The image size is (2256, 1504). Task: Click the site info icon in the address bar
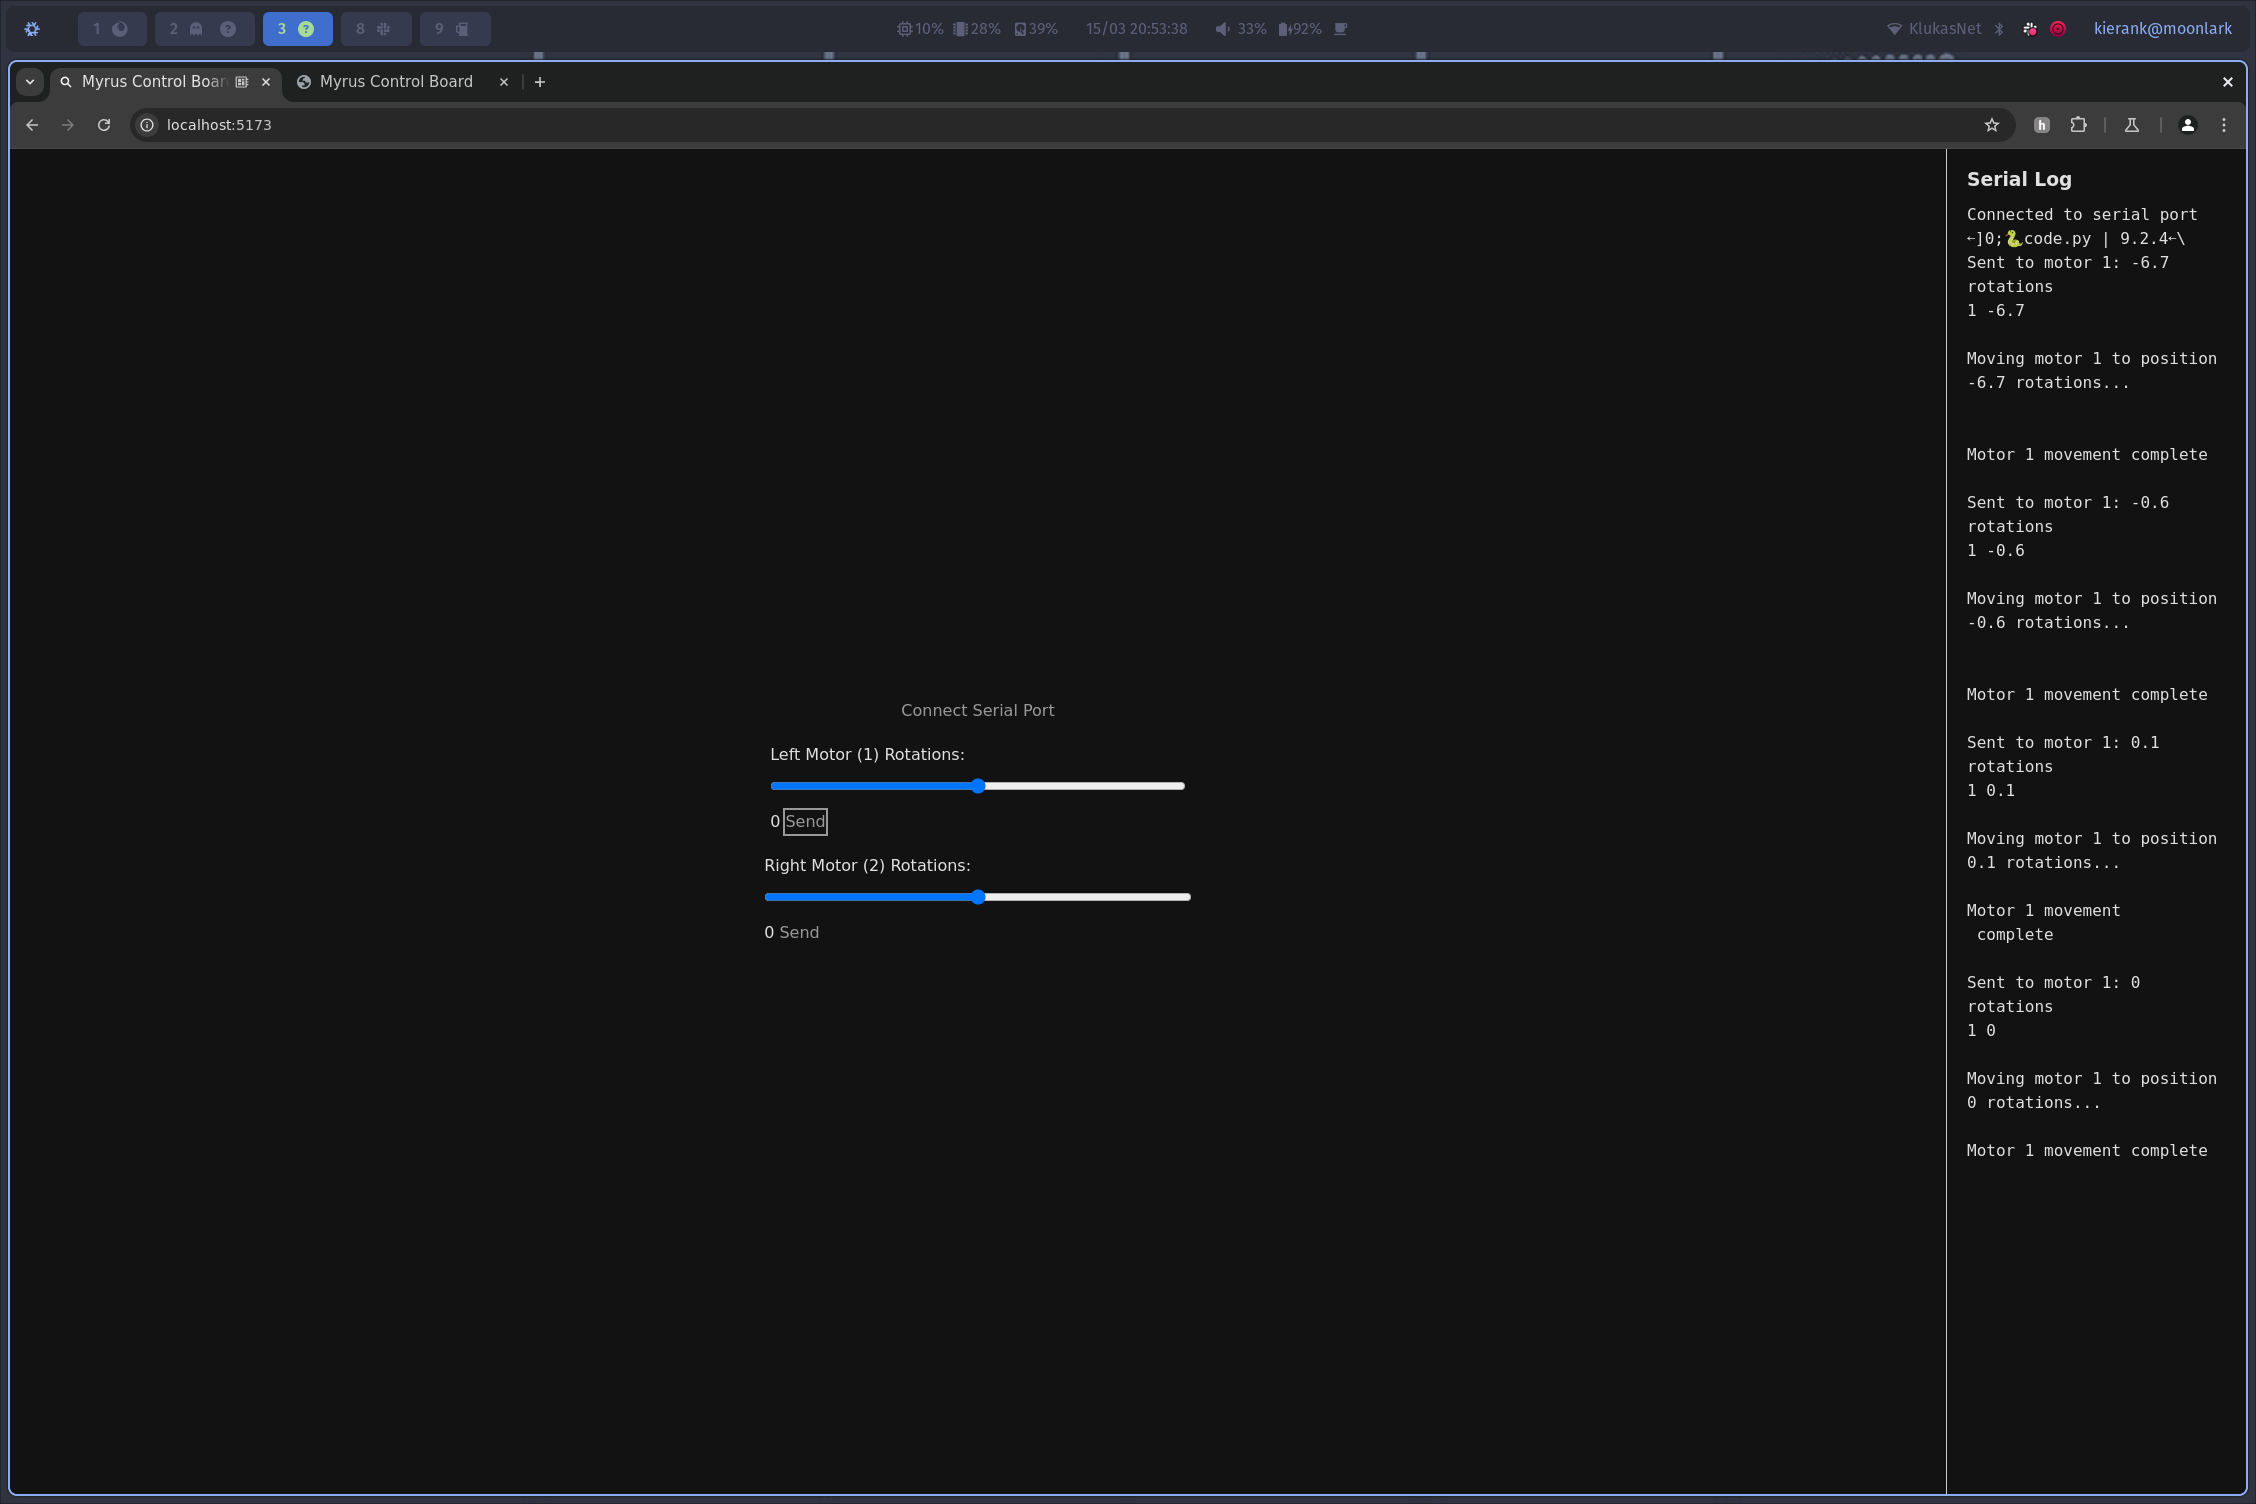point(148,125)
